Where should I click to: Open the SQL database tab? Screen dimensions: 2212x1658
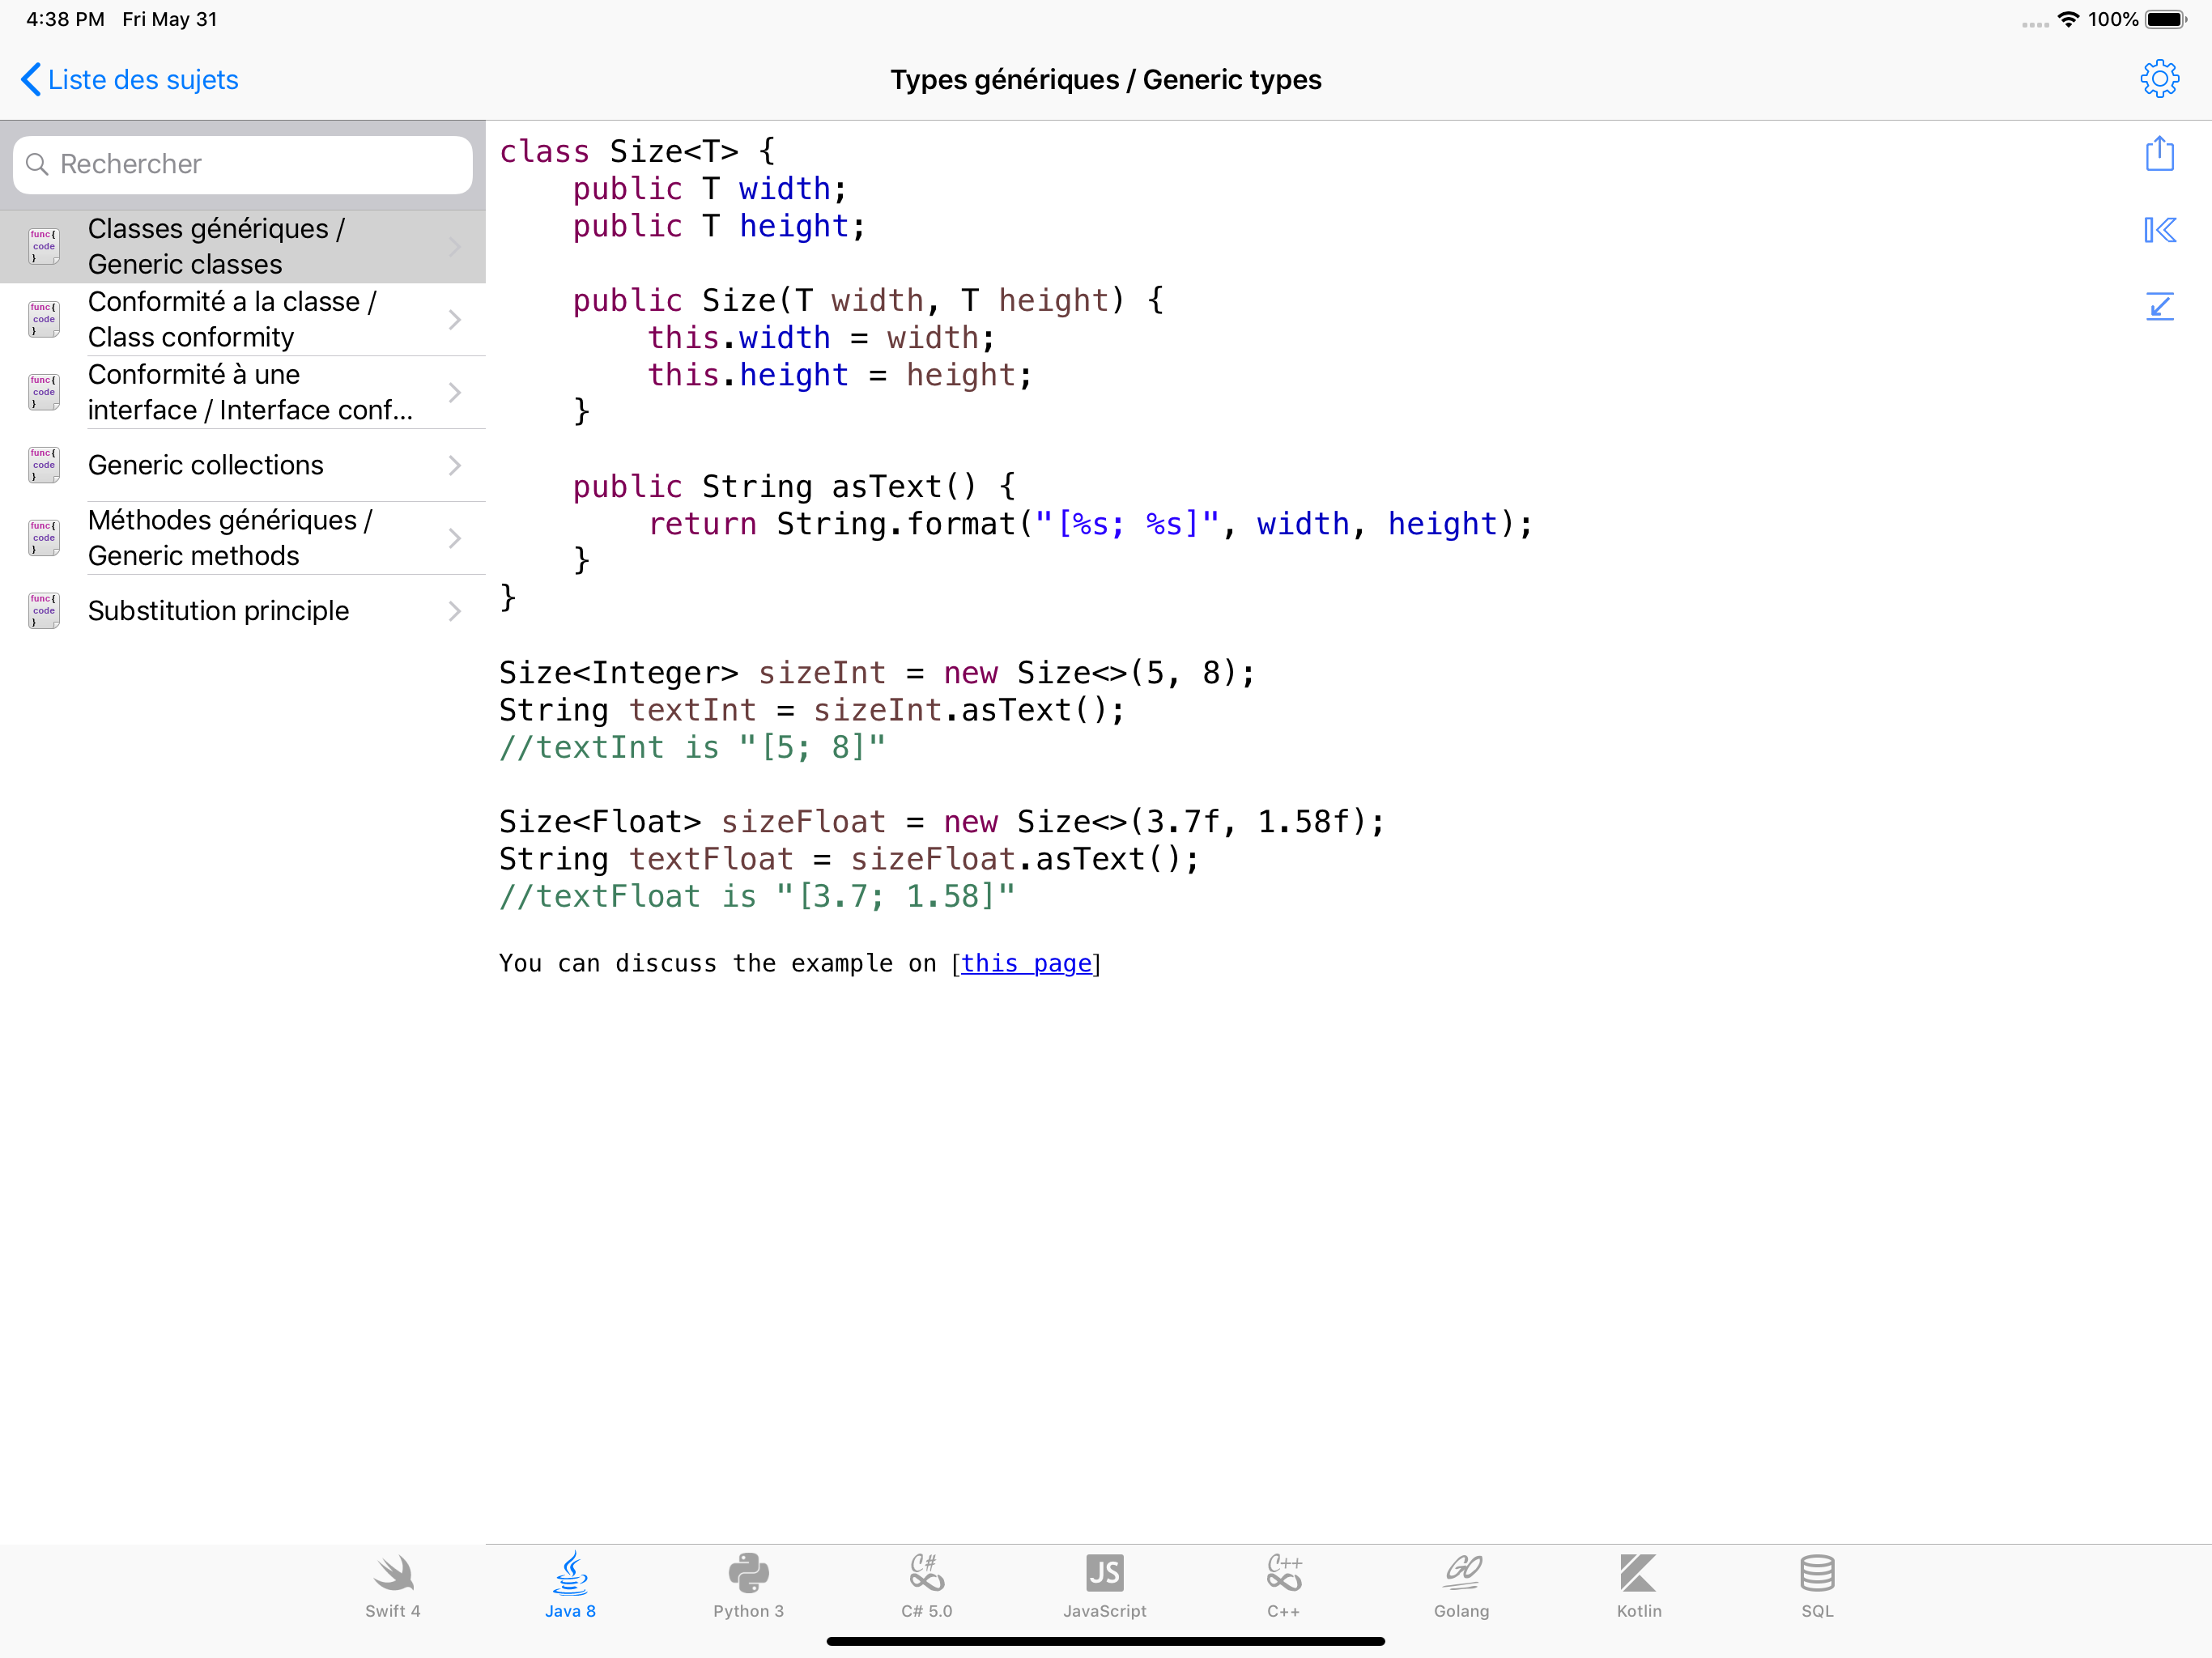pyautogui.click(x=1817, y=1585)
